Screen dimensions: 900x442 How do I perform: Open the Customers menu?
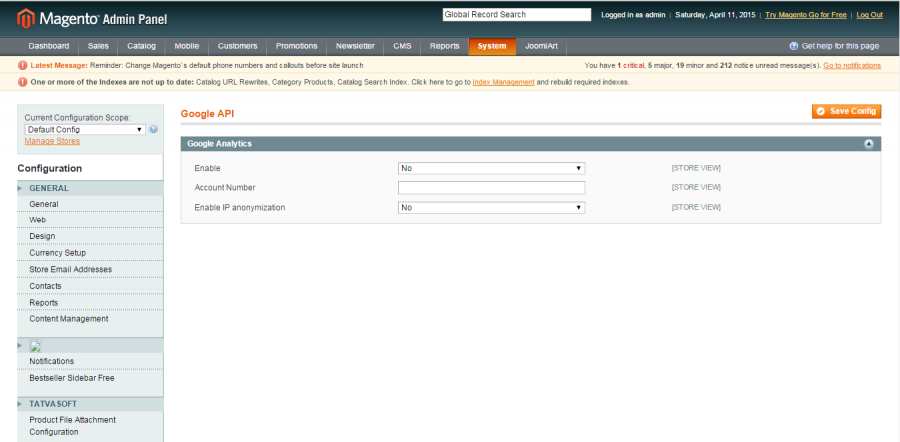point(238,46)
